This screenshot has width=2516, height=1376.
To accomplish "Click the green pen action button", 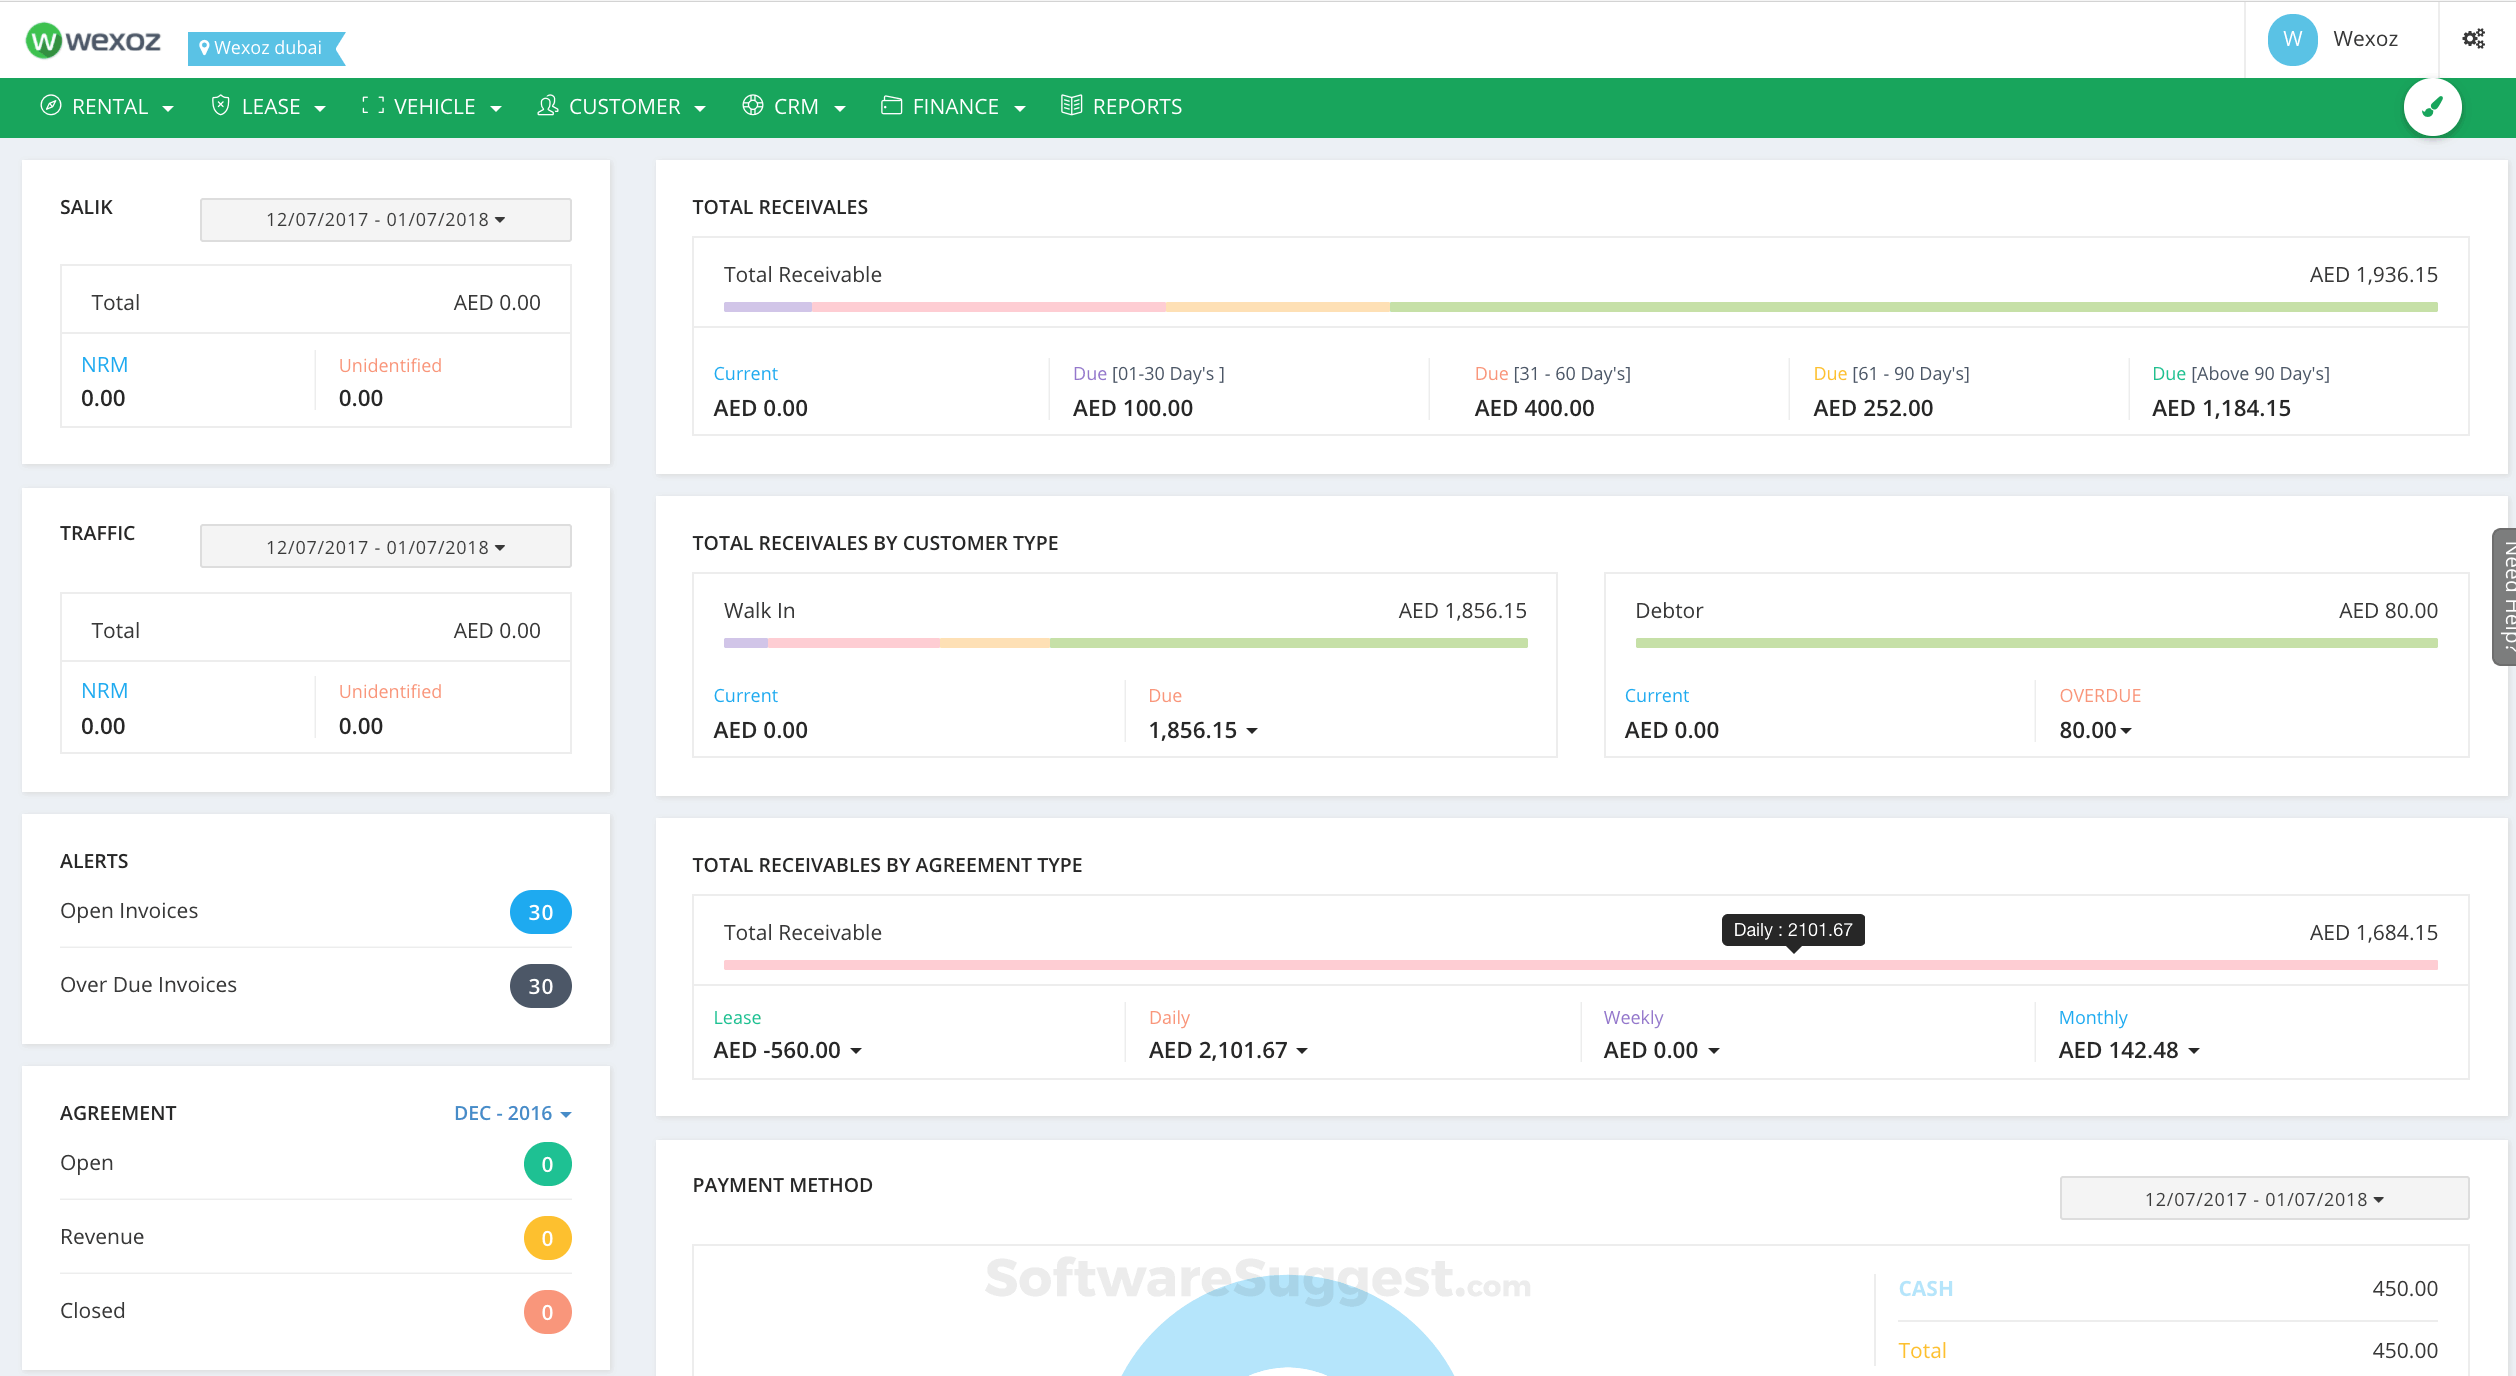I will (2433, 106).
